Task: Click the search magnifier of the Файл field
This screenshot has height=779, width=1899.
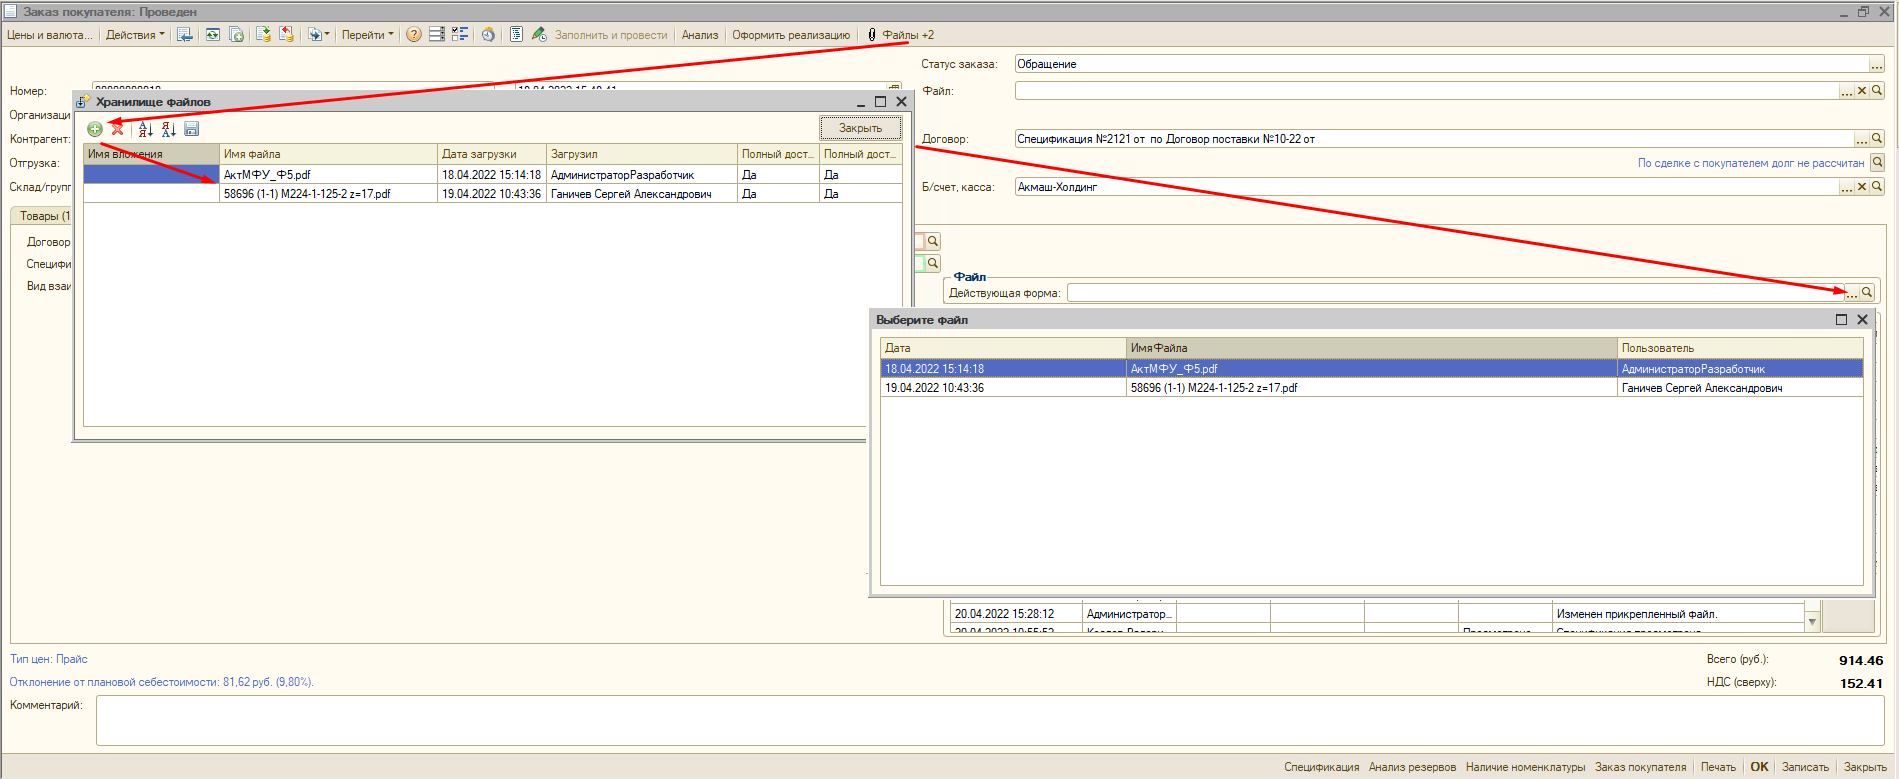Action: tap(1877, 91)
